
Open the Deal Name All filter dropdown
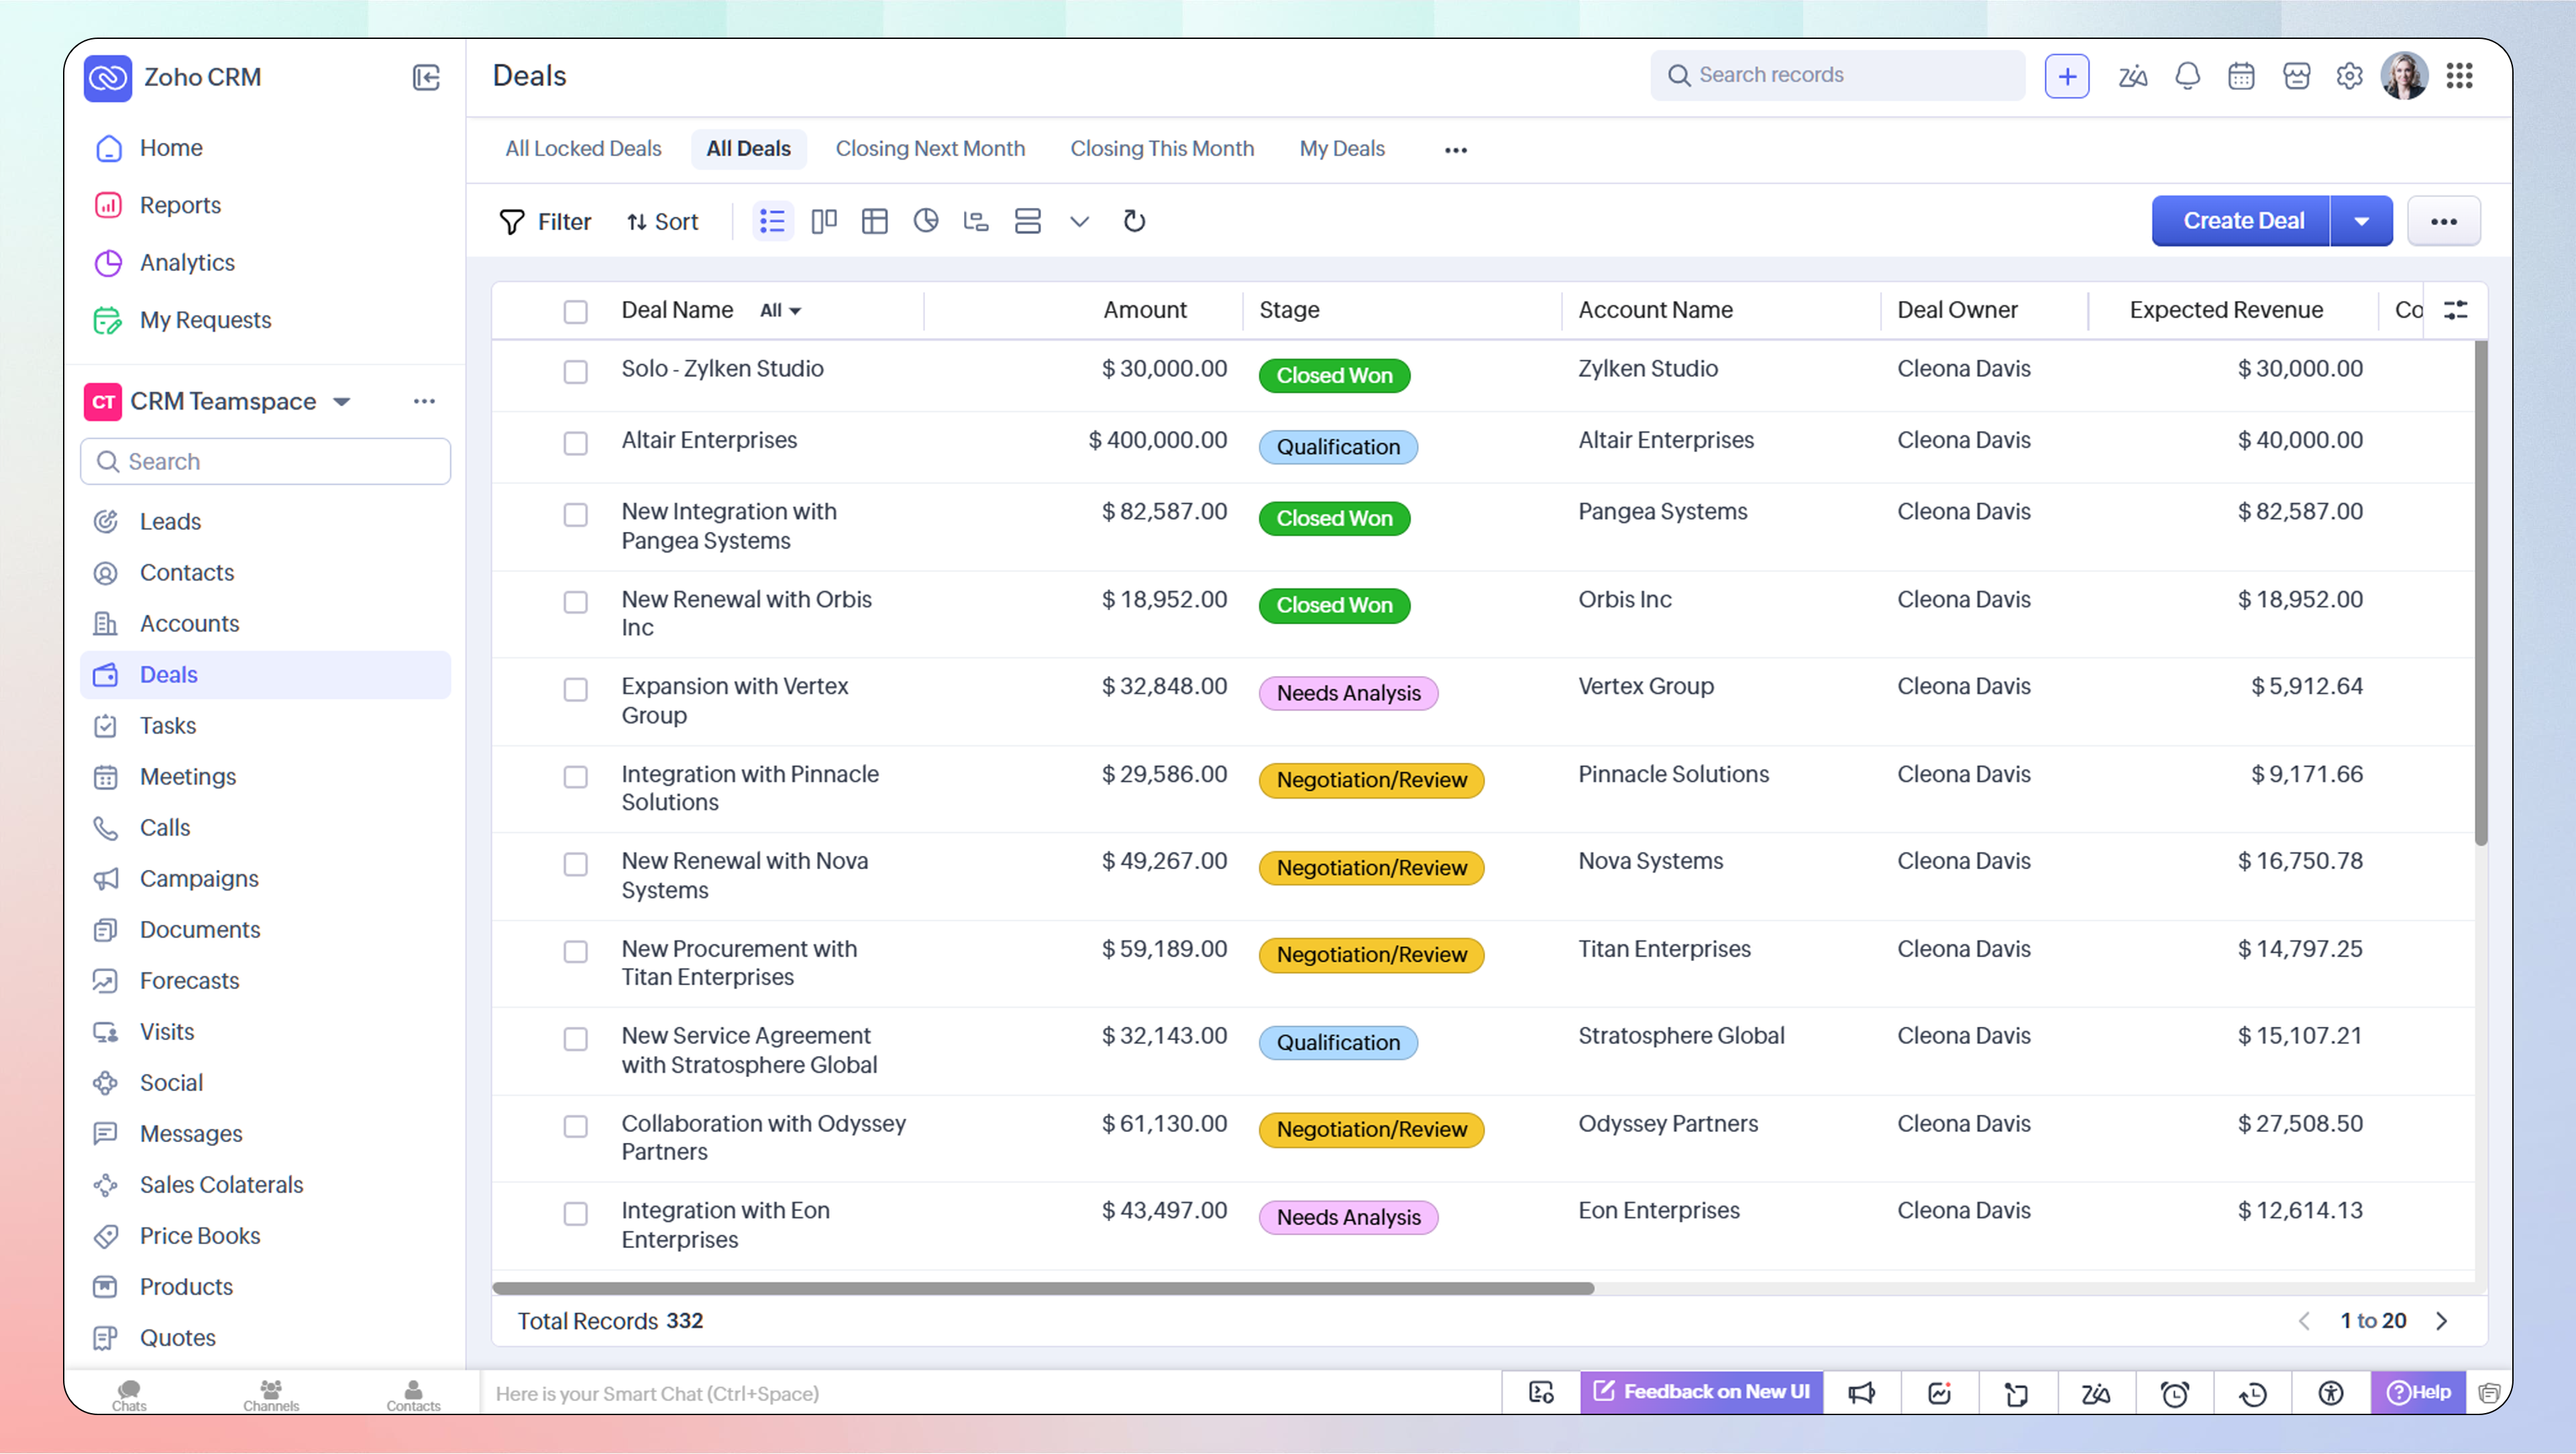click(x=781, y=310)
